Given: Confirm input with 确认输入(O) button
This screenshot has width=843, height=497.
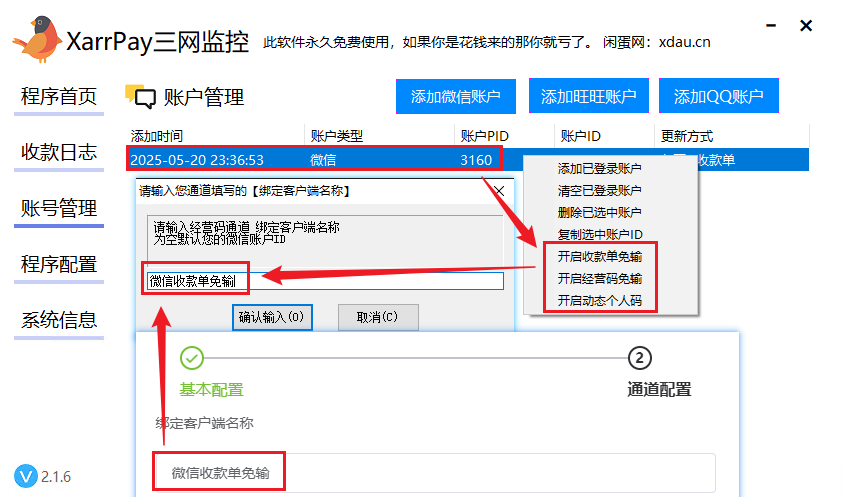Looking at the screenshot, I should pyautogui.click(x=272, y=317).
